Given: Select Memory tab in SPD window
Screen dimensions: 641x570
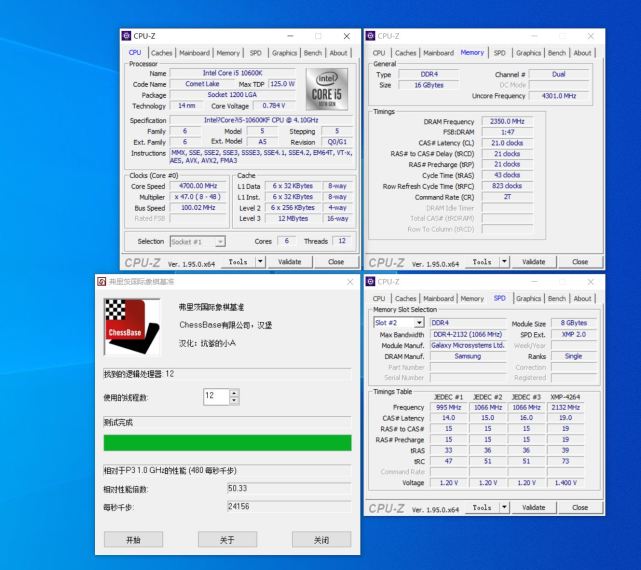Looking at the screenshot, I should tap(472, 298).
